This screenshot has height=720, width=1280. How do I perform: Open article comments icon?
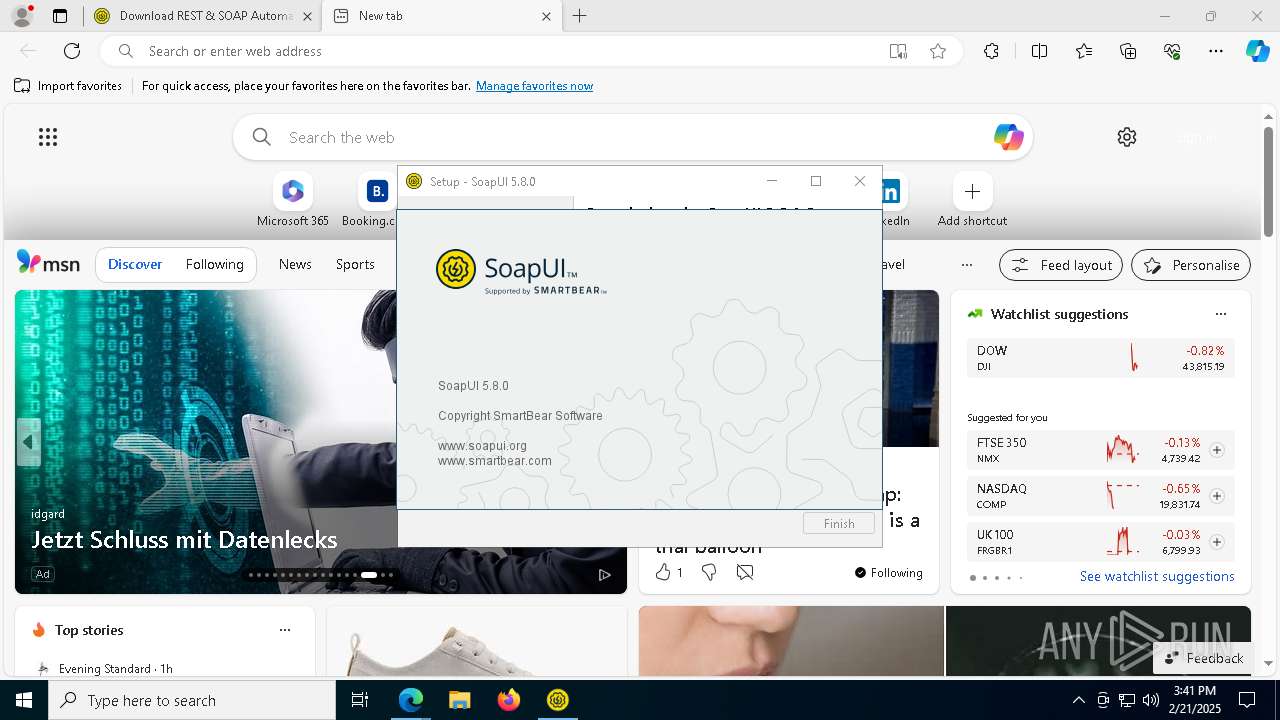745,572
